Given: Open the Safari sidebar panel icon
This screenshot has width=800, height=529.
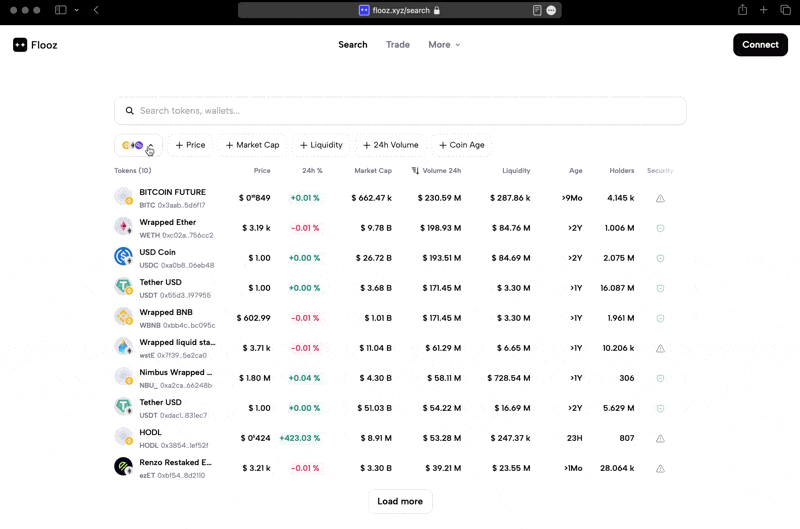Looking at the screenshot, I should tap(61, 10).
